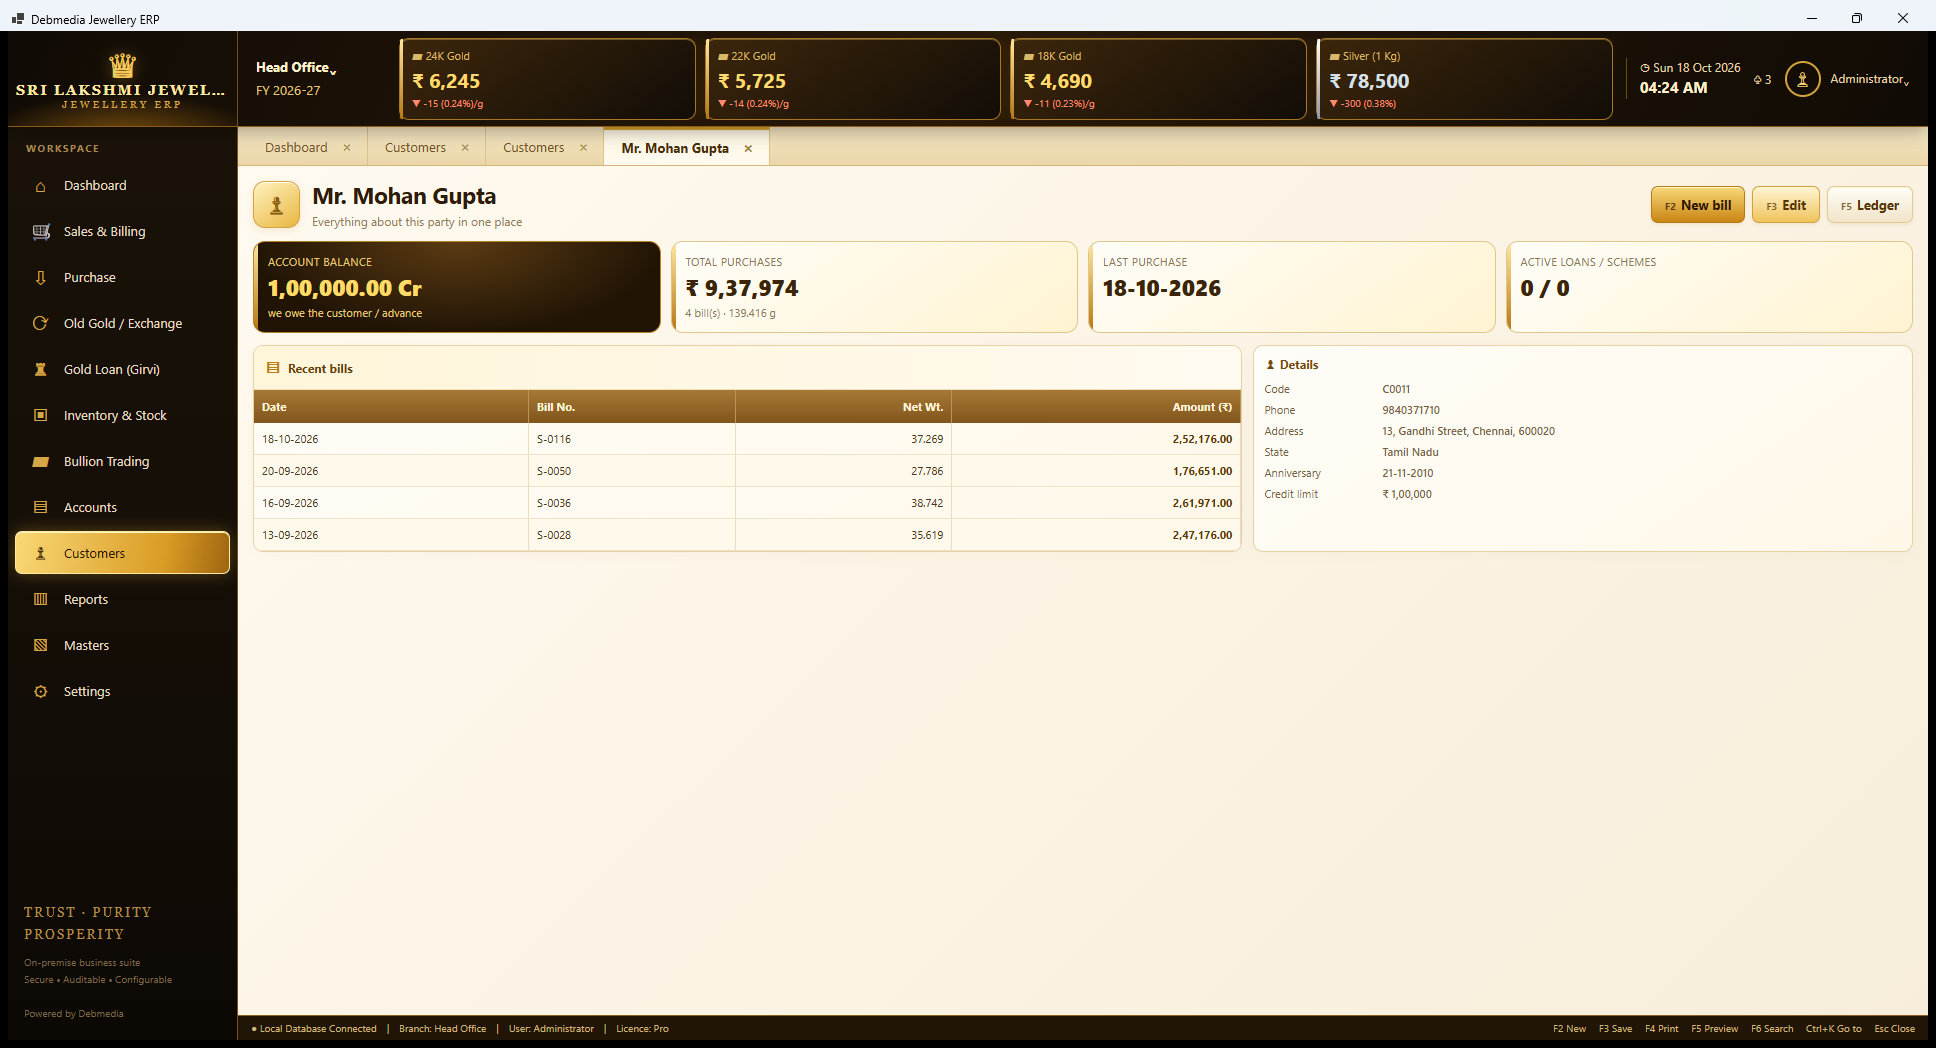This screenshot has width=1936, height=1048.
Task: Close the Dashboard tab
Action: tap(347, 148)
